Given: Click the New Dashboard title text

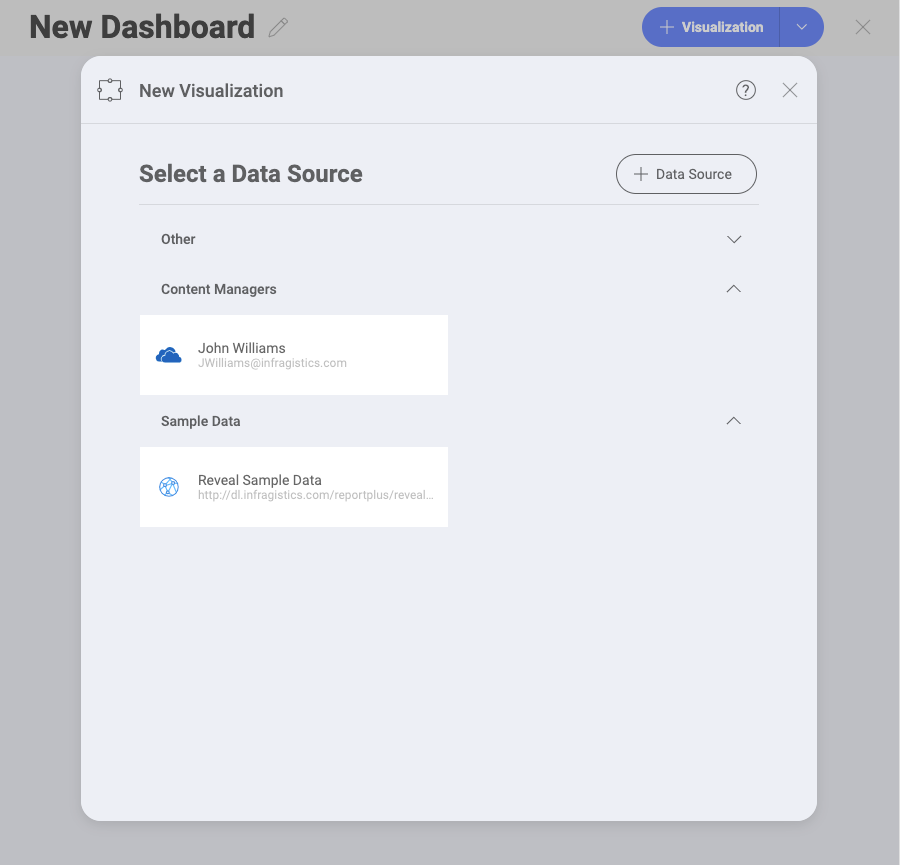Looking at the screenshot, I should click(x=142, y=27).
